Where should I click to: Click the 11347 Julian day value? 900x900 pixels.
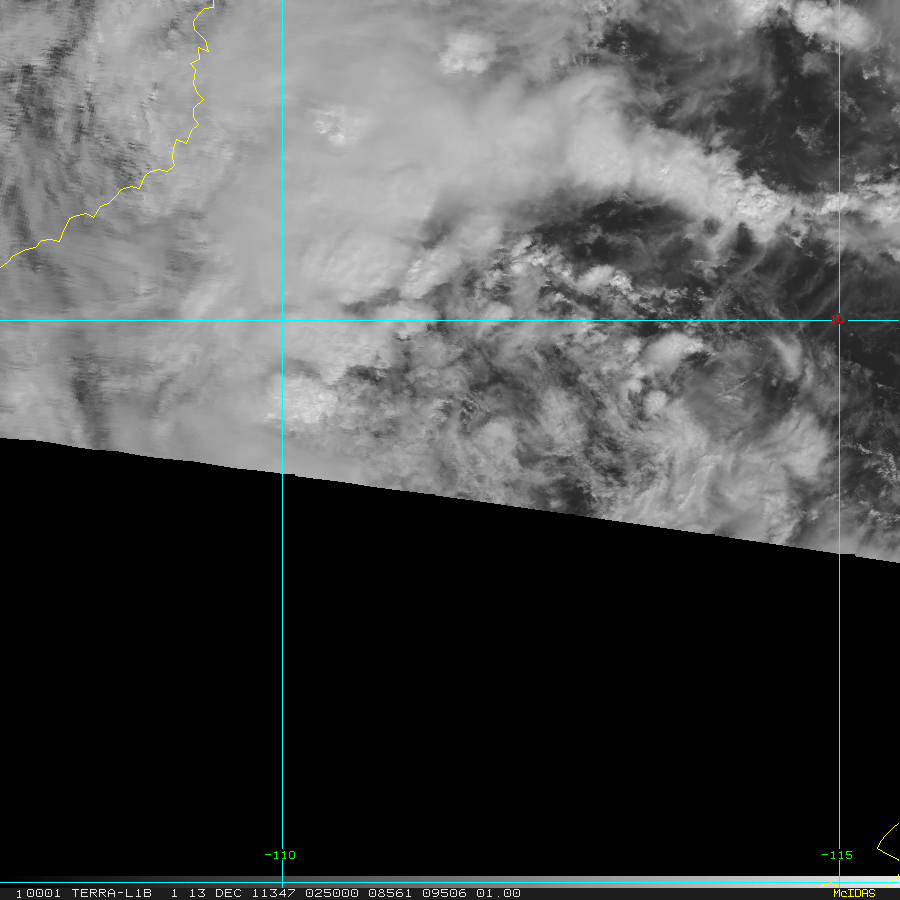[273, 893]
